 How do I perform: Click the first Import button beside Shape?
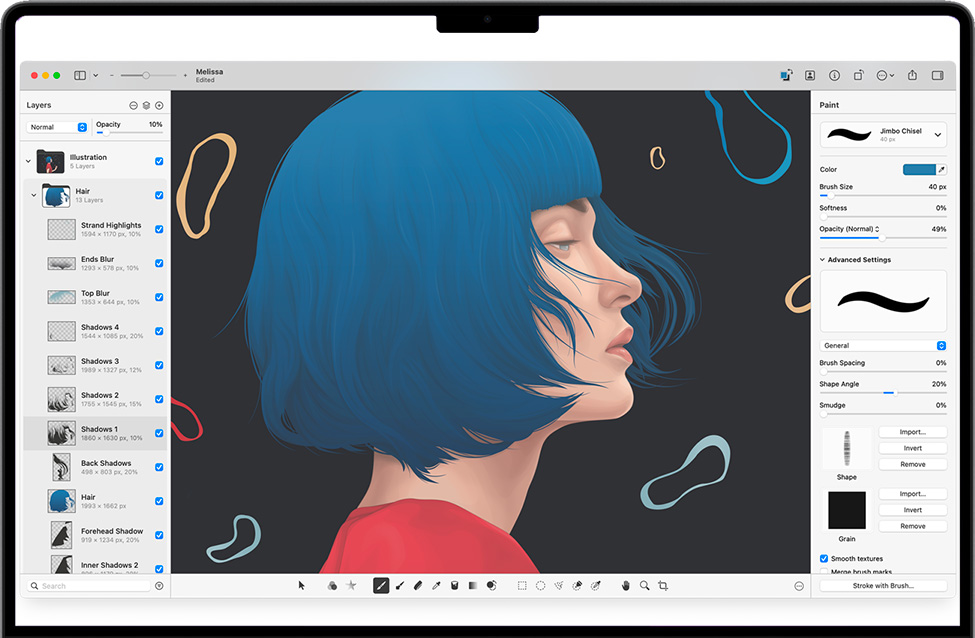tap(913, 432)
